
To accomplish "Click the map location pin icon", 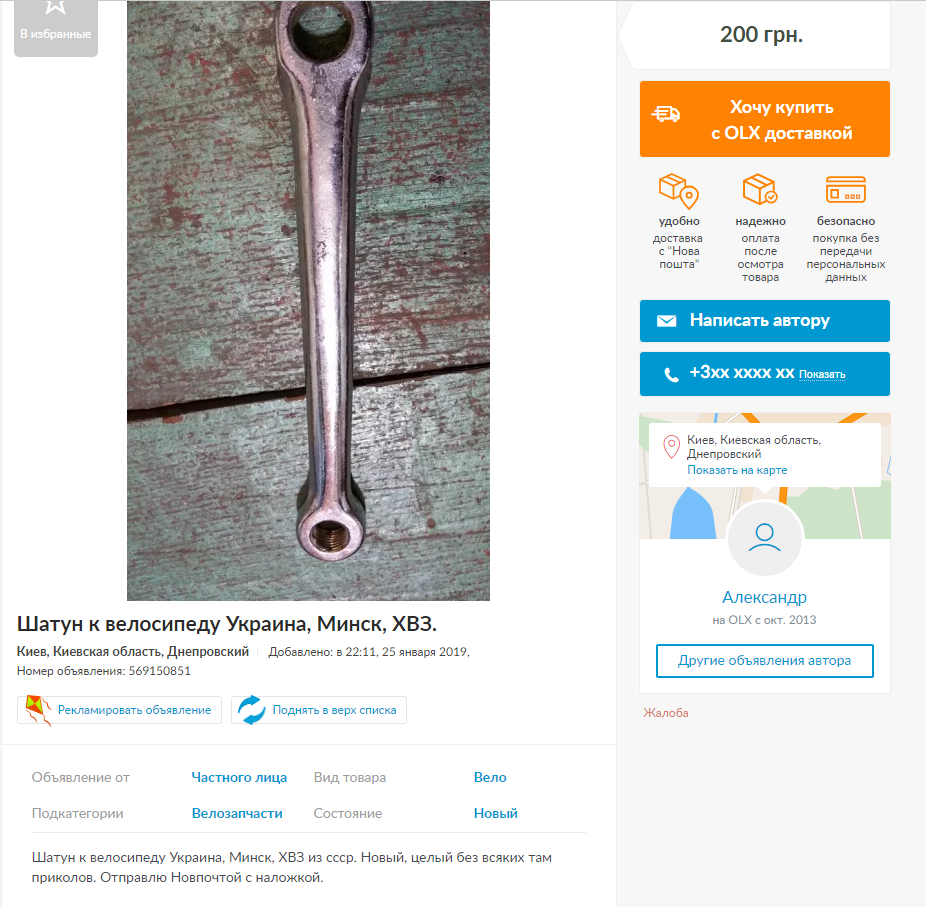I will click(x=671, y=447).
